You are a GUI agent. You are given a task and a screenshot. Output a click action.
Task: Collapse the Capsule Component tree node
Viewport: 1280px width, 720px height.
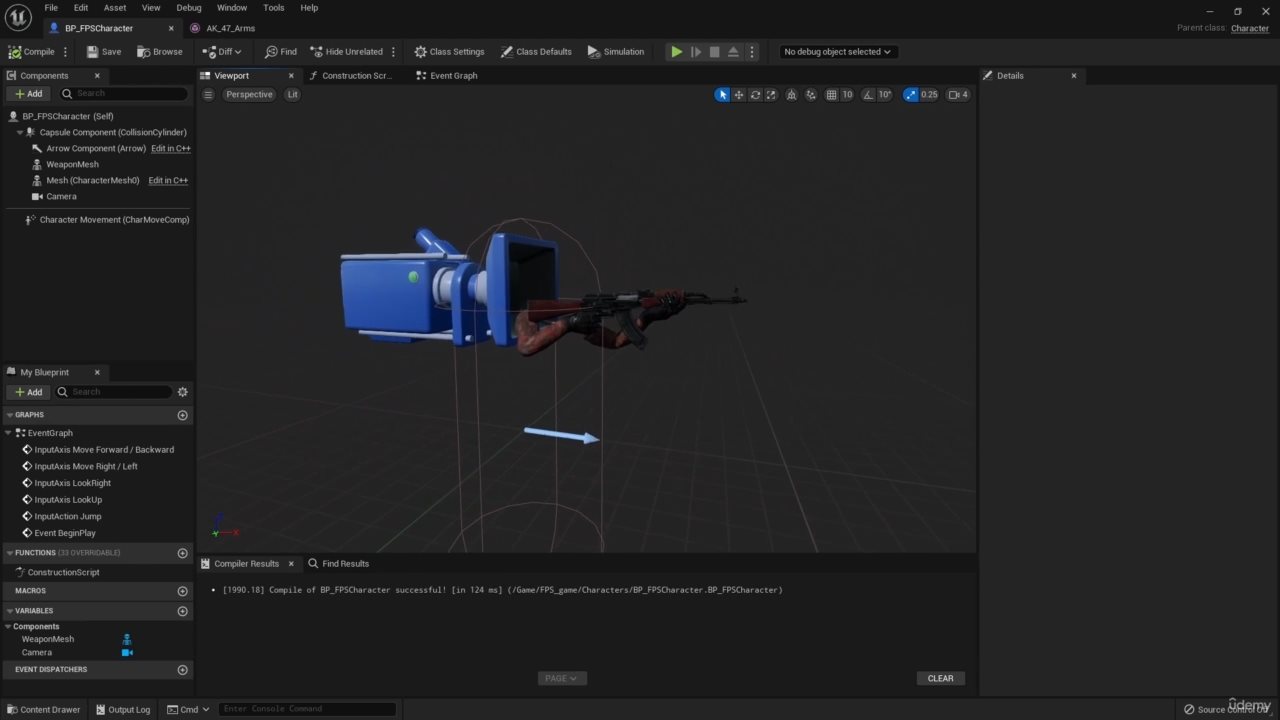tap(20, 132)
